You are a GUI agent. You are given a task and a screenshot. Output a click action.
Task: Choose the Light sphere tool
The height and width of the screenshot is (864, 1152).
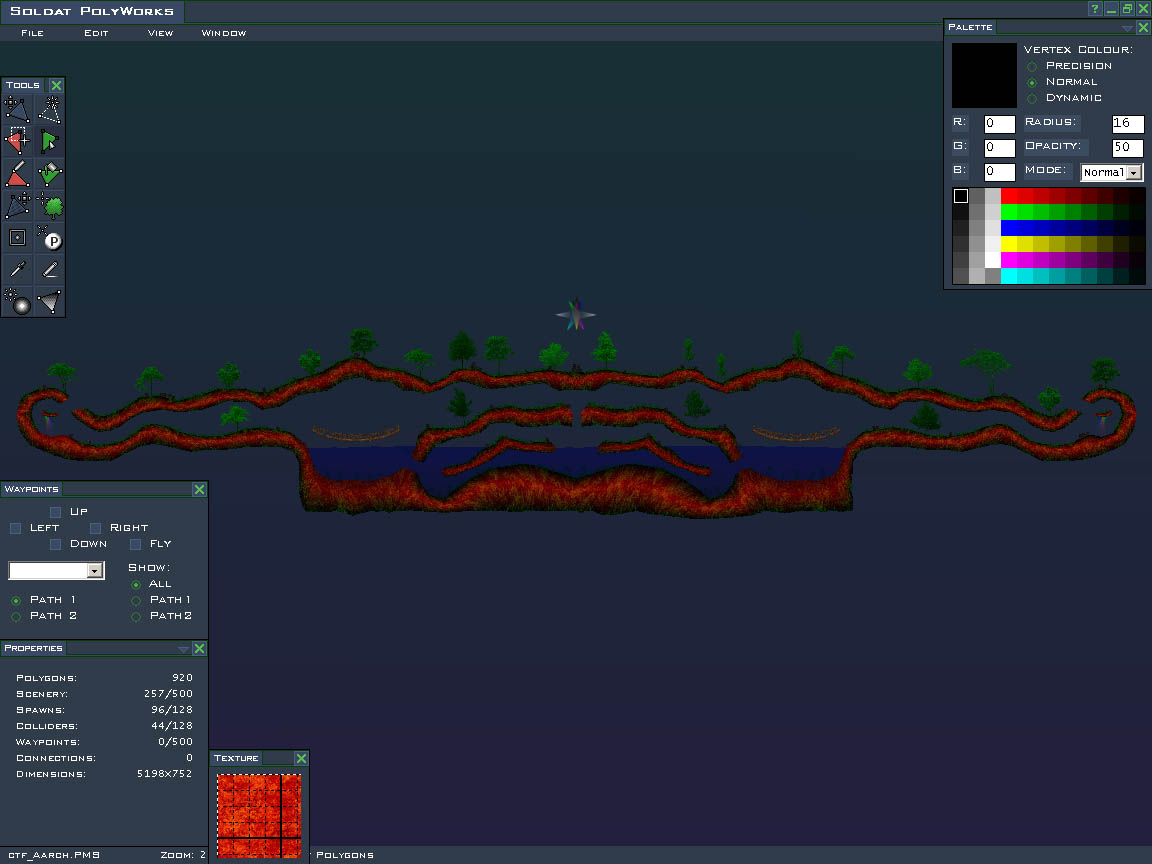click(17, 301)
